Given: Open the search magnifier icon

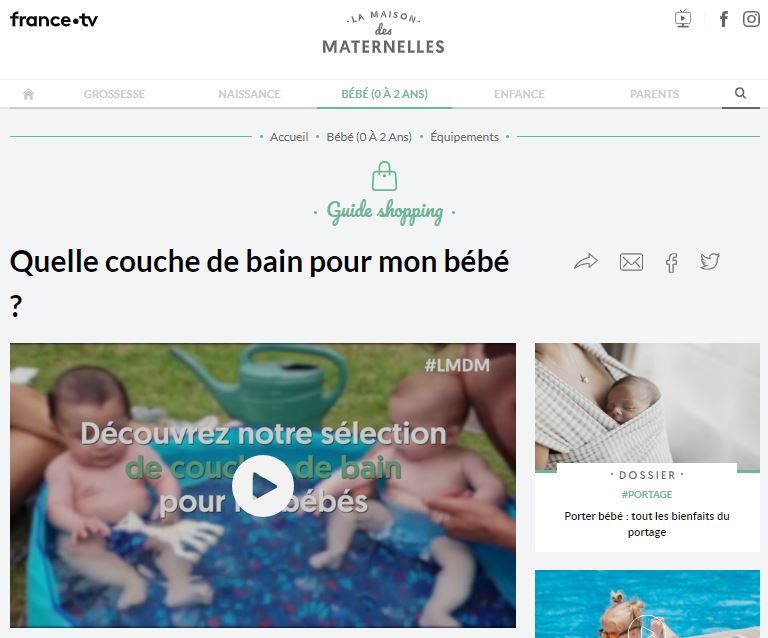Looking at the screenshot, I should [x=741, y=93].
